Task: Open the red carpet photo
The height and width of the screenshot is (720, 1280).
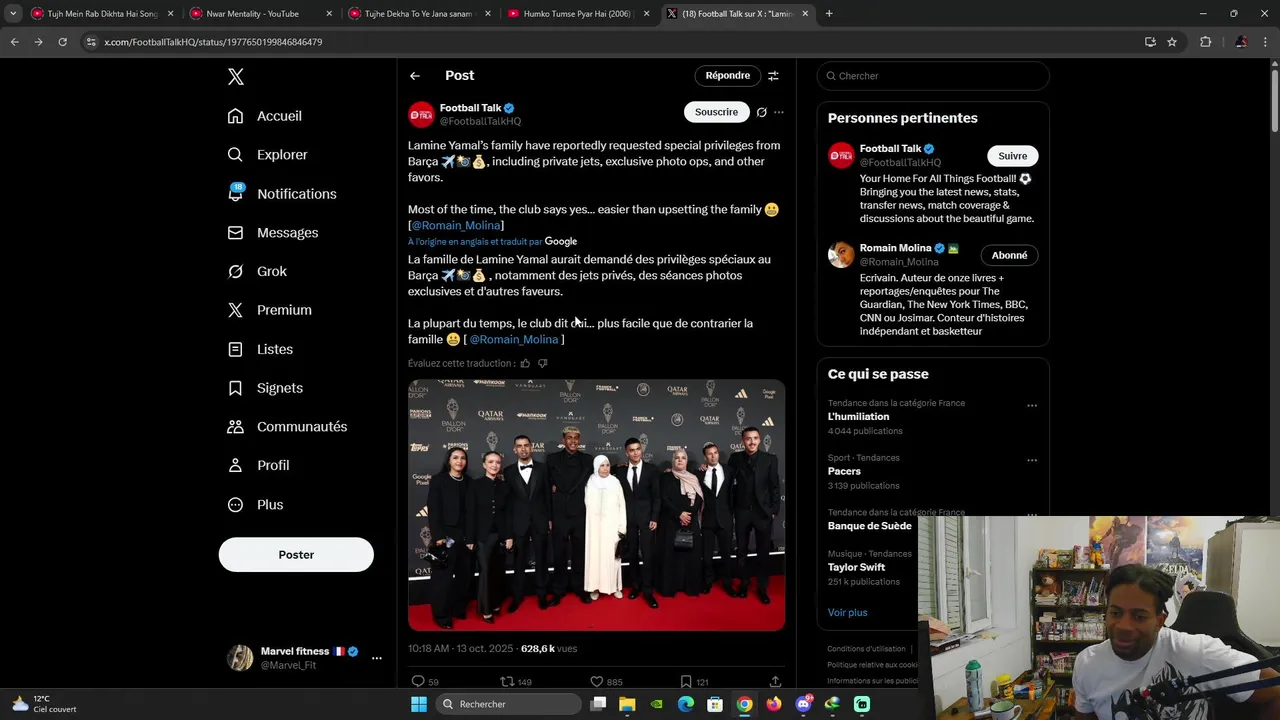Action: point(596,505)
